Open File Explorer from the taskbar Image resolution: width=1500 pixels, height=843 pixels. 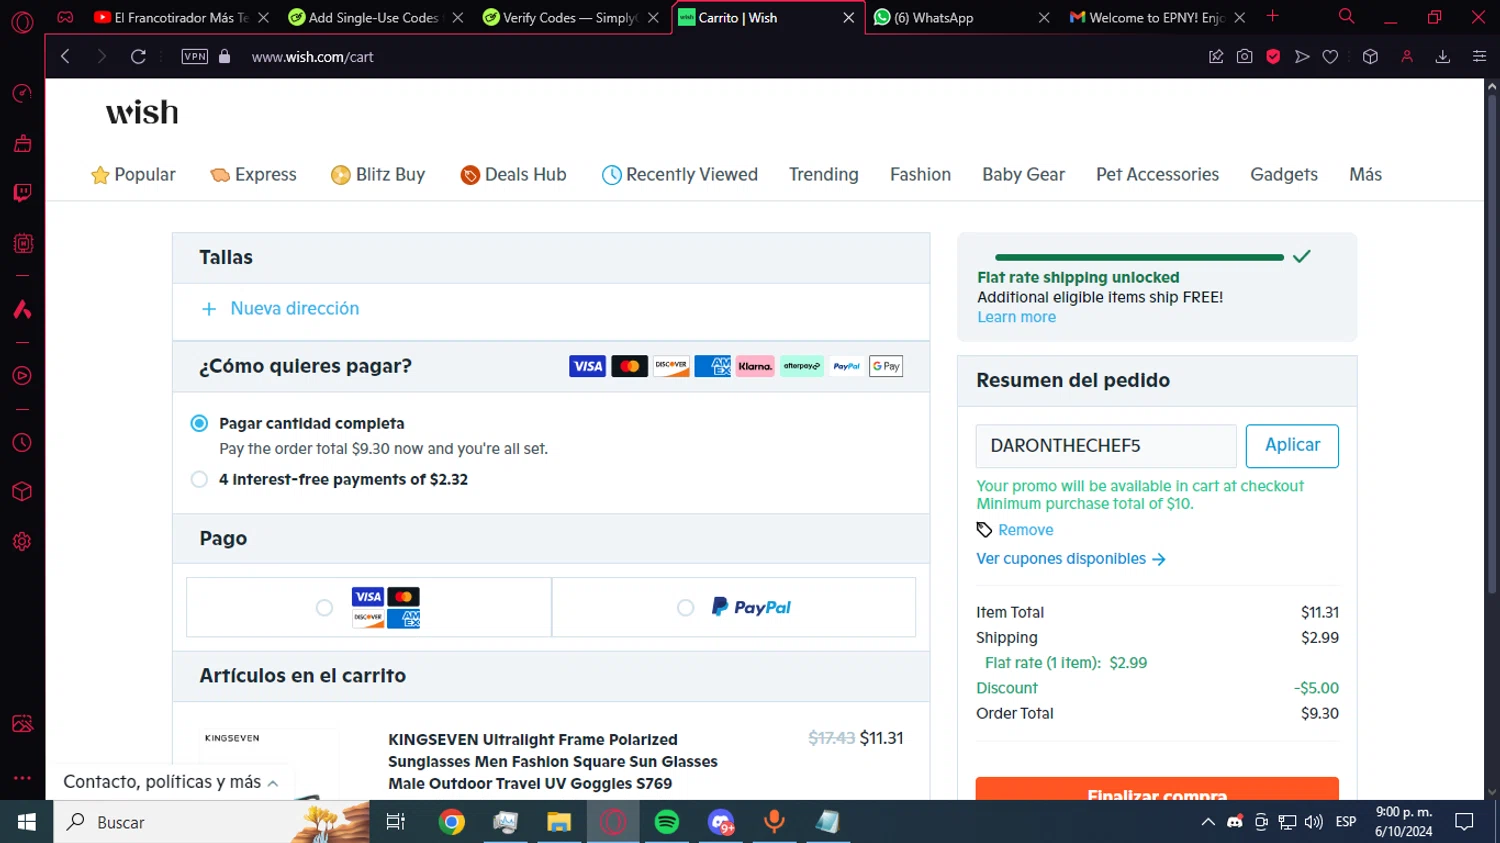559,822
